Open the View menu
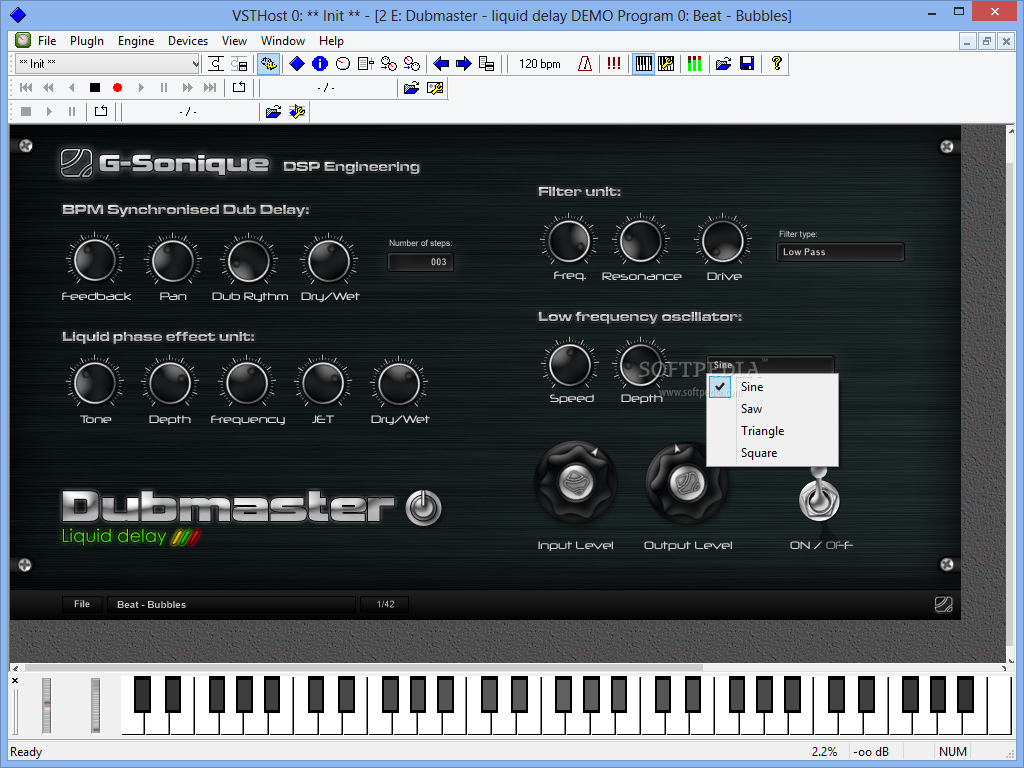 point(234,40)
